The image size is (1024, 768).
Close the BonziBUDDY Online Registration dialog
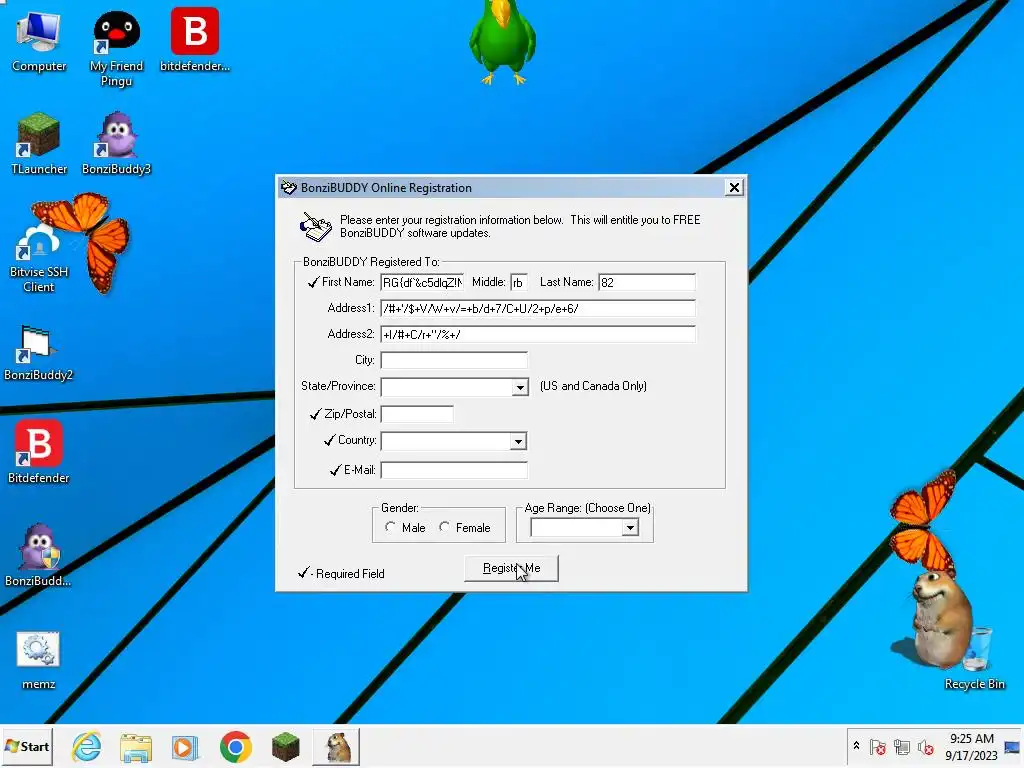[x=734, y=187]
